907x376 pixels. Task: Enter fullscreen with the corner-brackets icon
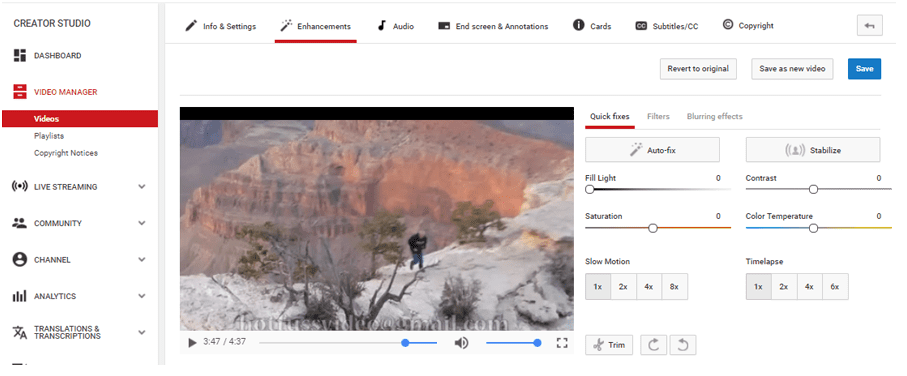pyautogui.click(x=562, y=342)
